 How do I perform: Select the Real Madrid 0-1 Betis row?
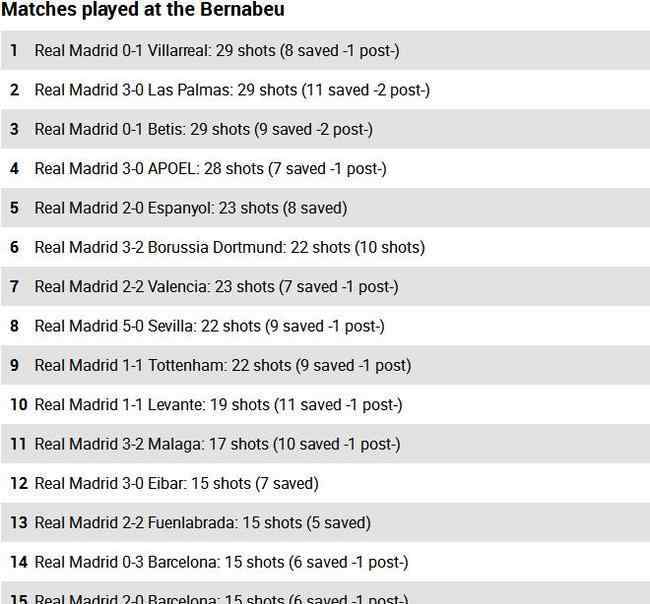[203, 129]
